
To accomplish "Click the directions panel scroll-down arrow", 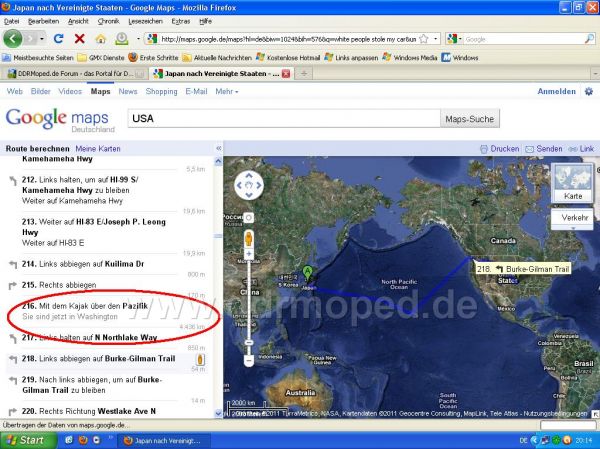I will (x=218, y=413).
